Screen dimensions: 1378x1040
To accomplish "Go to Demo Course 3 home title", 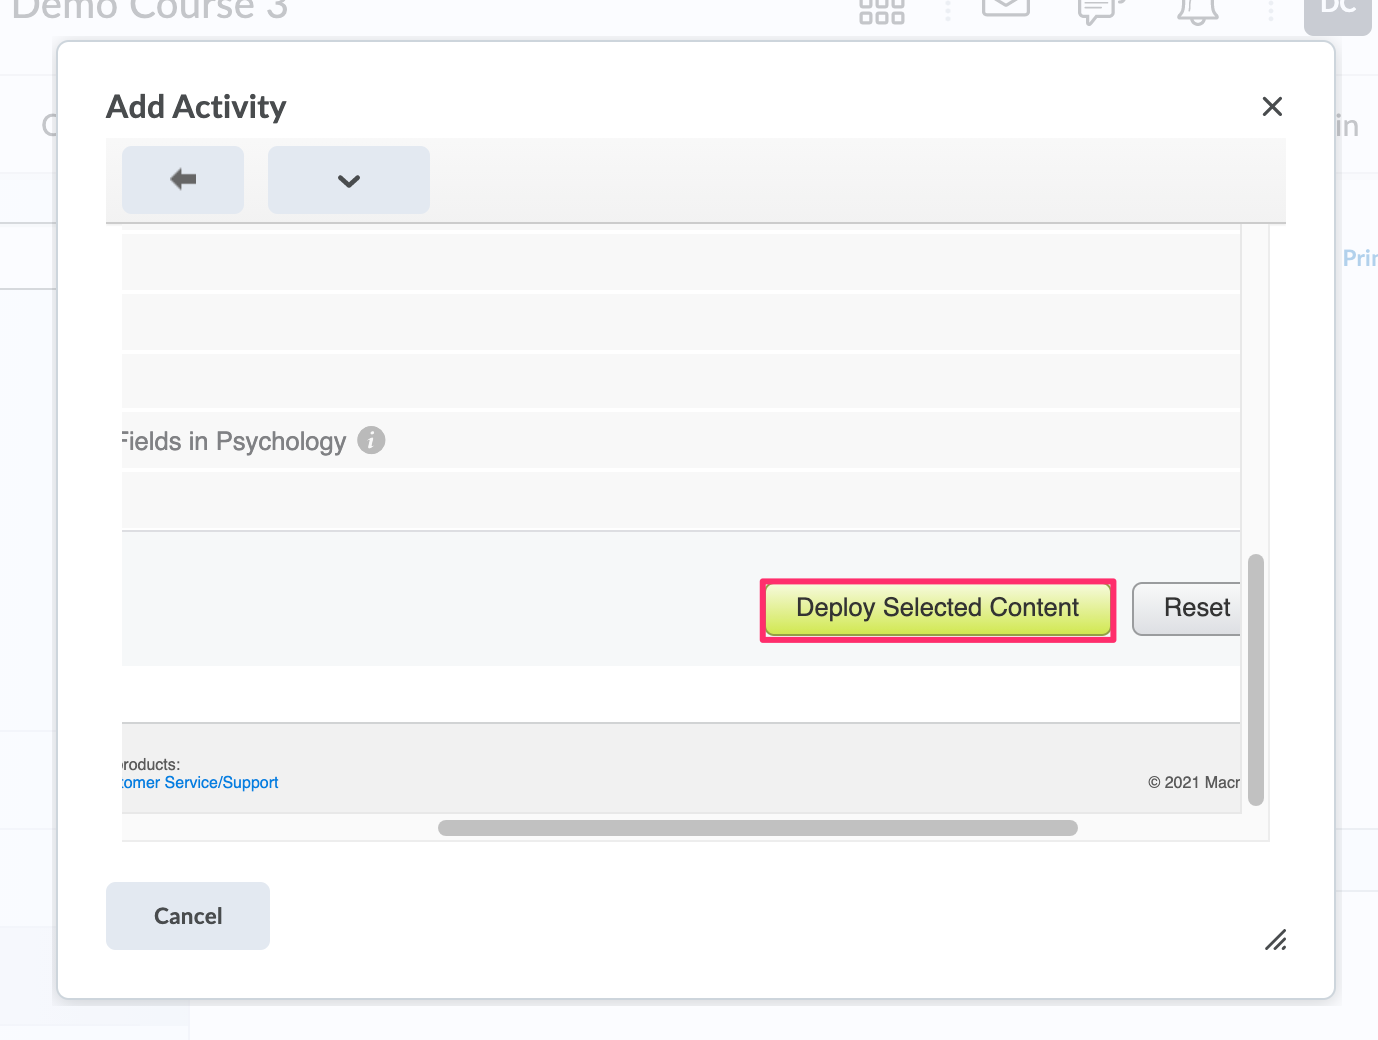I will [150, 10].
